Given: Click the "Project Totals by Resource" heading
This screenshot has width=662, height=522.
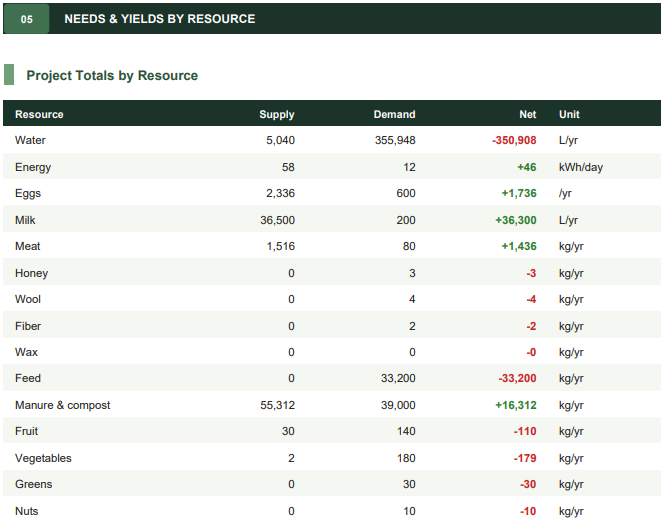Looking at the screenshot, I should 112,75.
